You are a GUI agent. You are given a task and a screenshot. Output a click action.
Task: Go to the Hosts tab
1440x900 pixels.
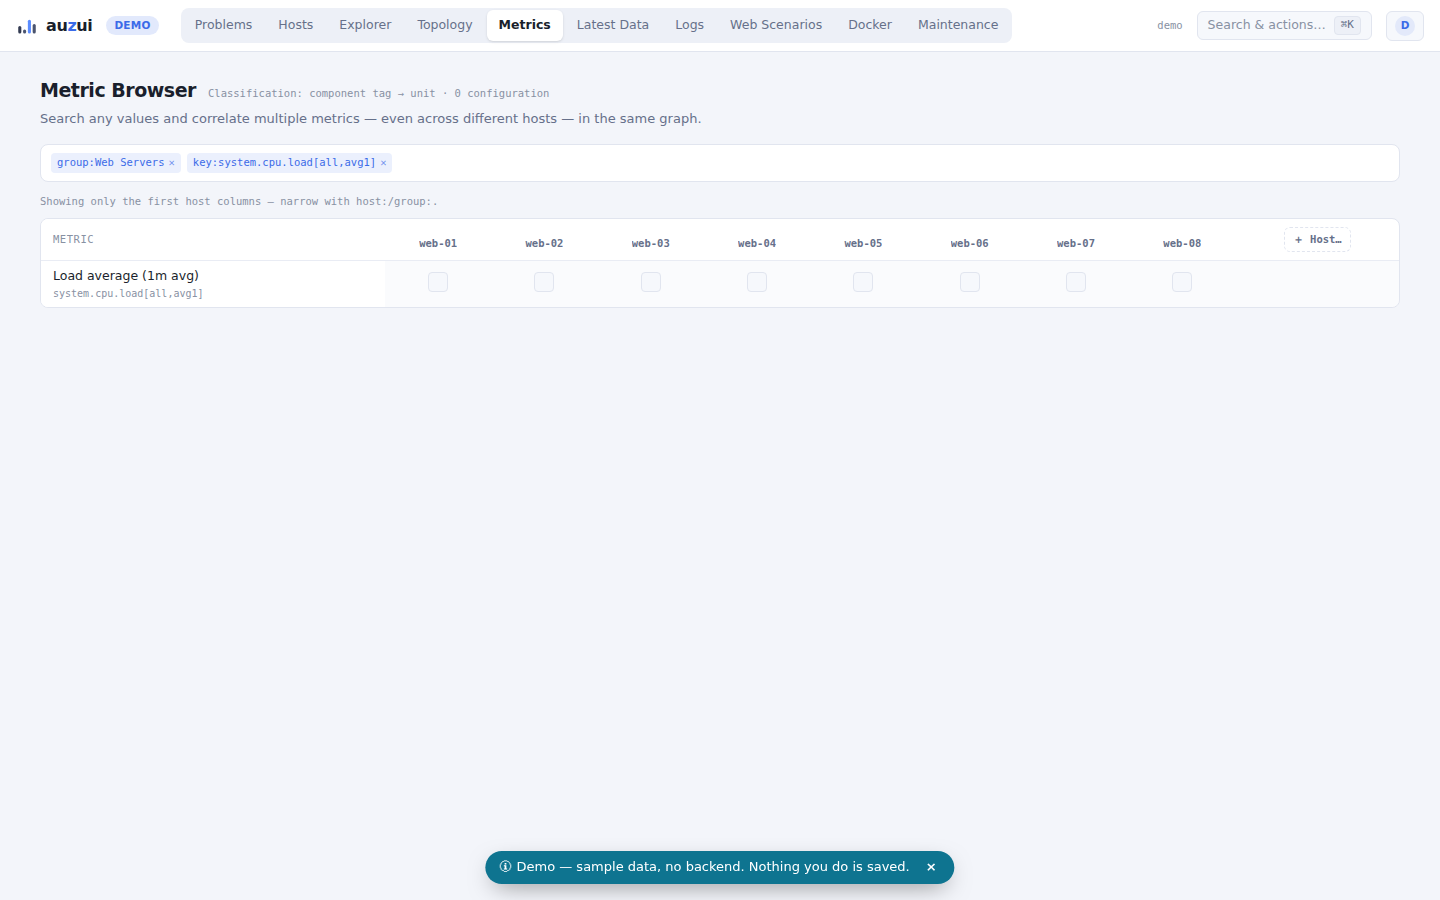pyautogui.click(x=295, y=25)
